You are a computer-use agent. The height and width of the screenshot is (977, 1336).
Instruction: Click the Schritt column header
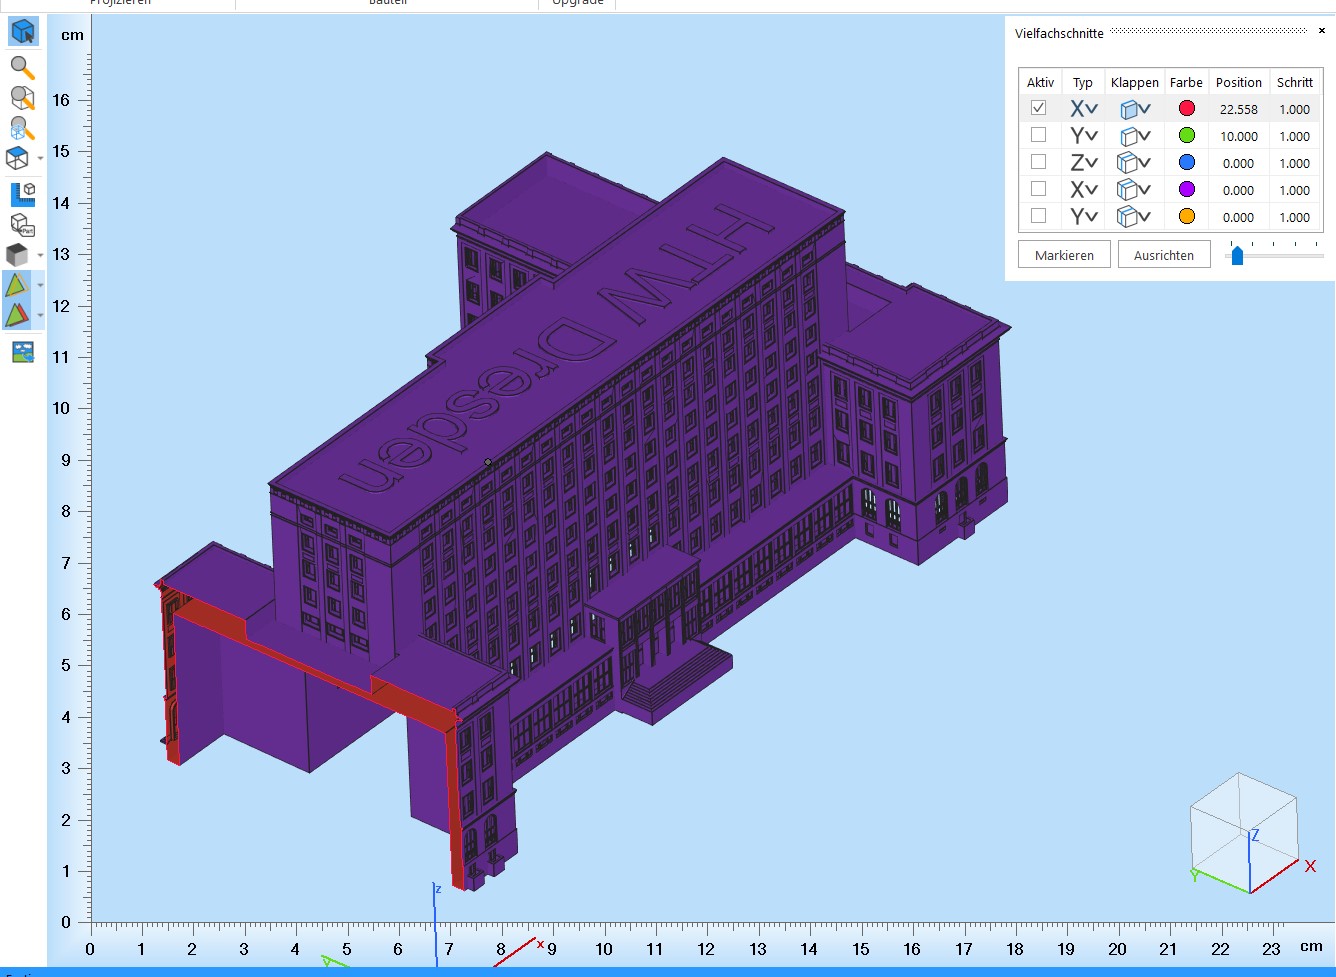coord(1295,82)
